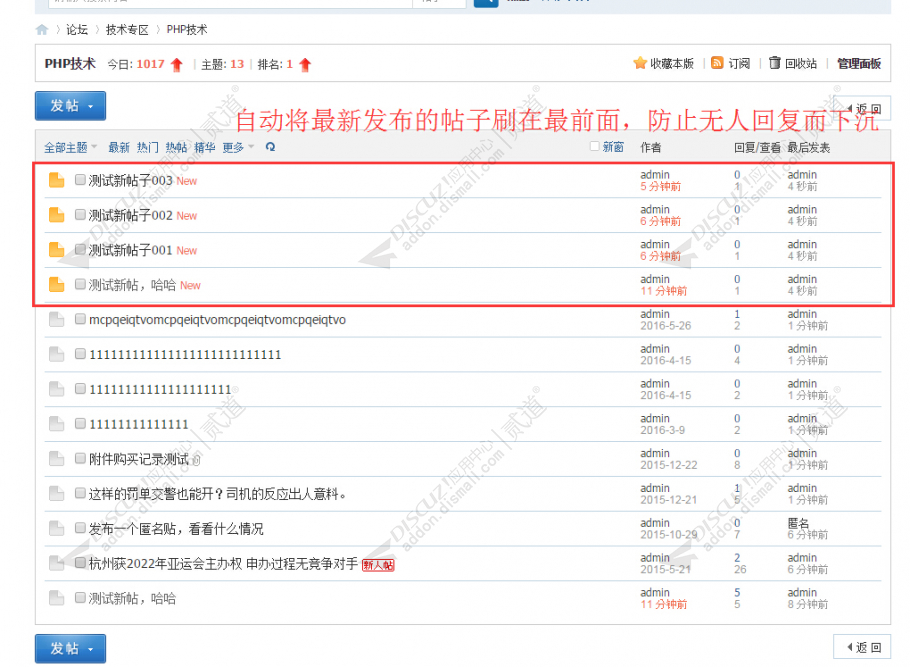The image size is (910, 667).
Task: Check the box for 测试新帖子003
Action: [x=80, y=180]
